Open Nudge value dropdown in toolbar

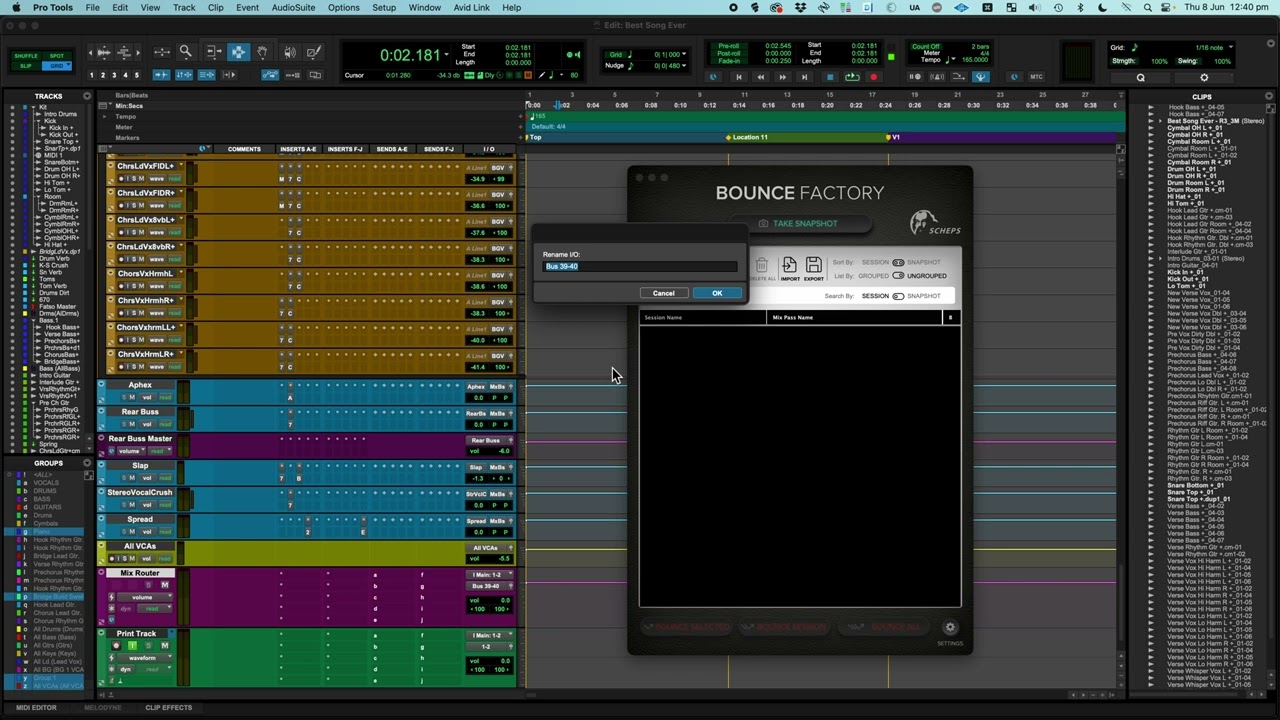(684, 66)
